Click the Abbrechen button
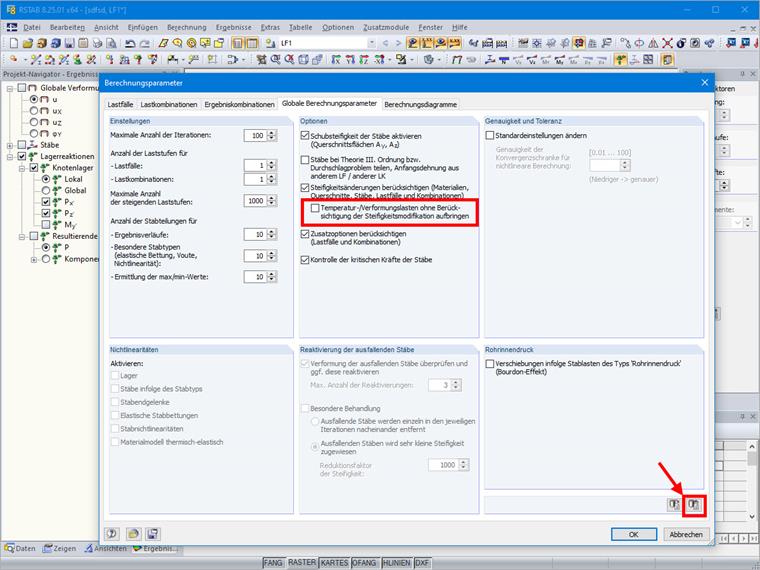Screen dimensions: 760x570 686,534
